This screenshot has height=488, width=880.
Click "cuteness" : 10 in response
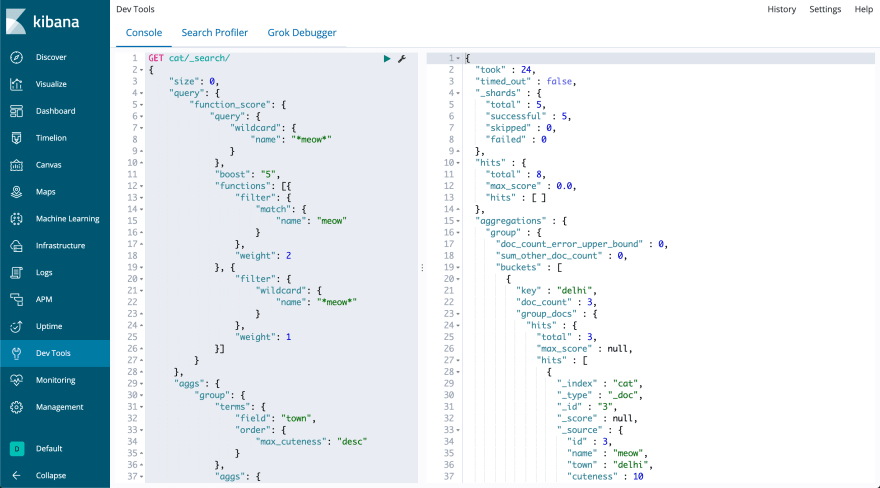pos(605,476)
